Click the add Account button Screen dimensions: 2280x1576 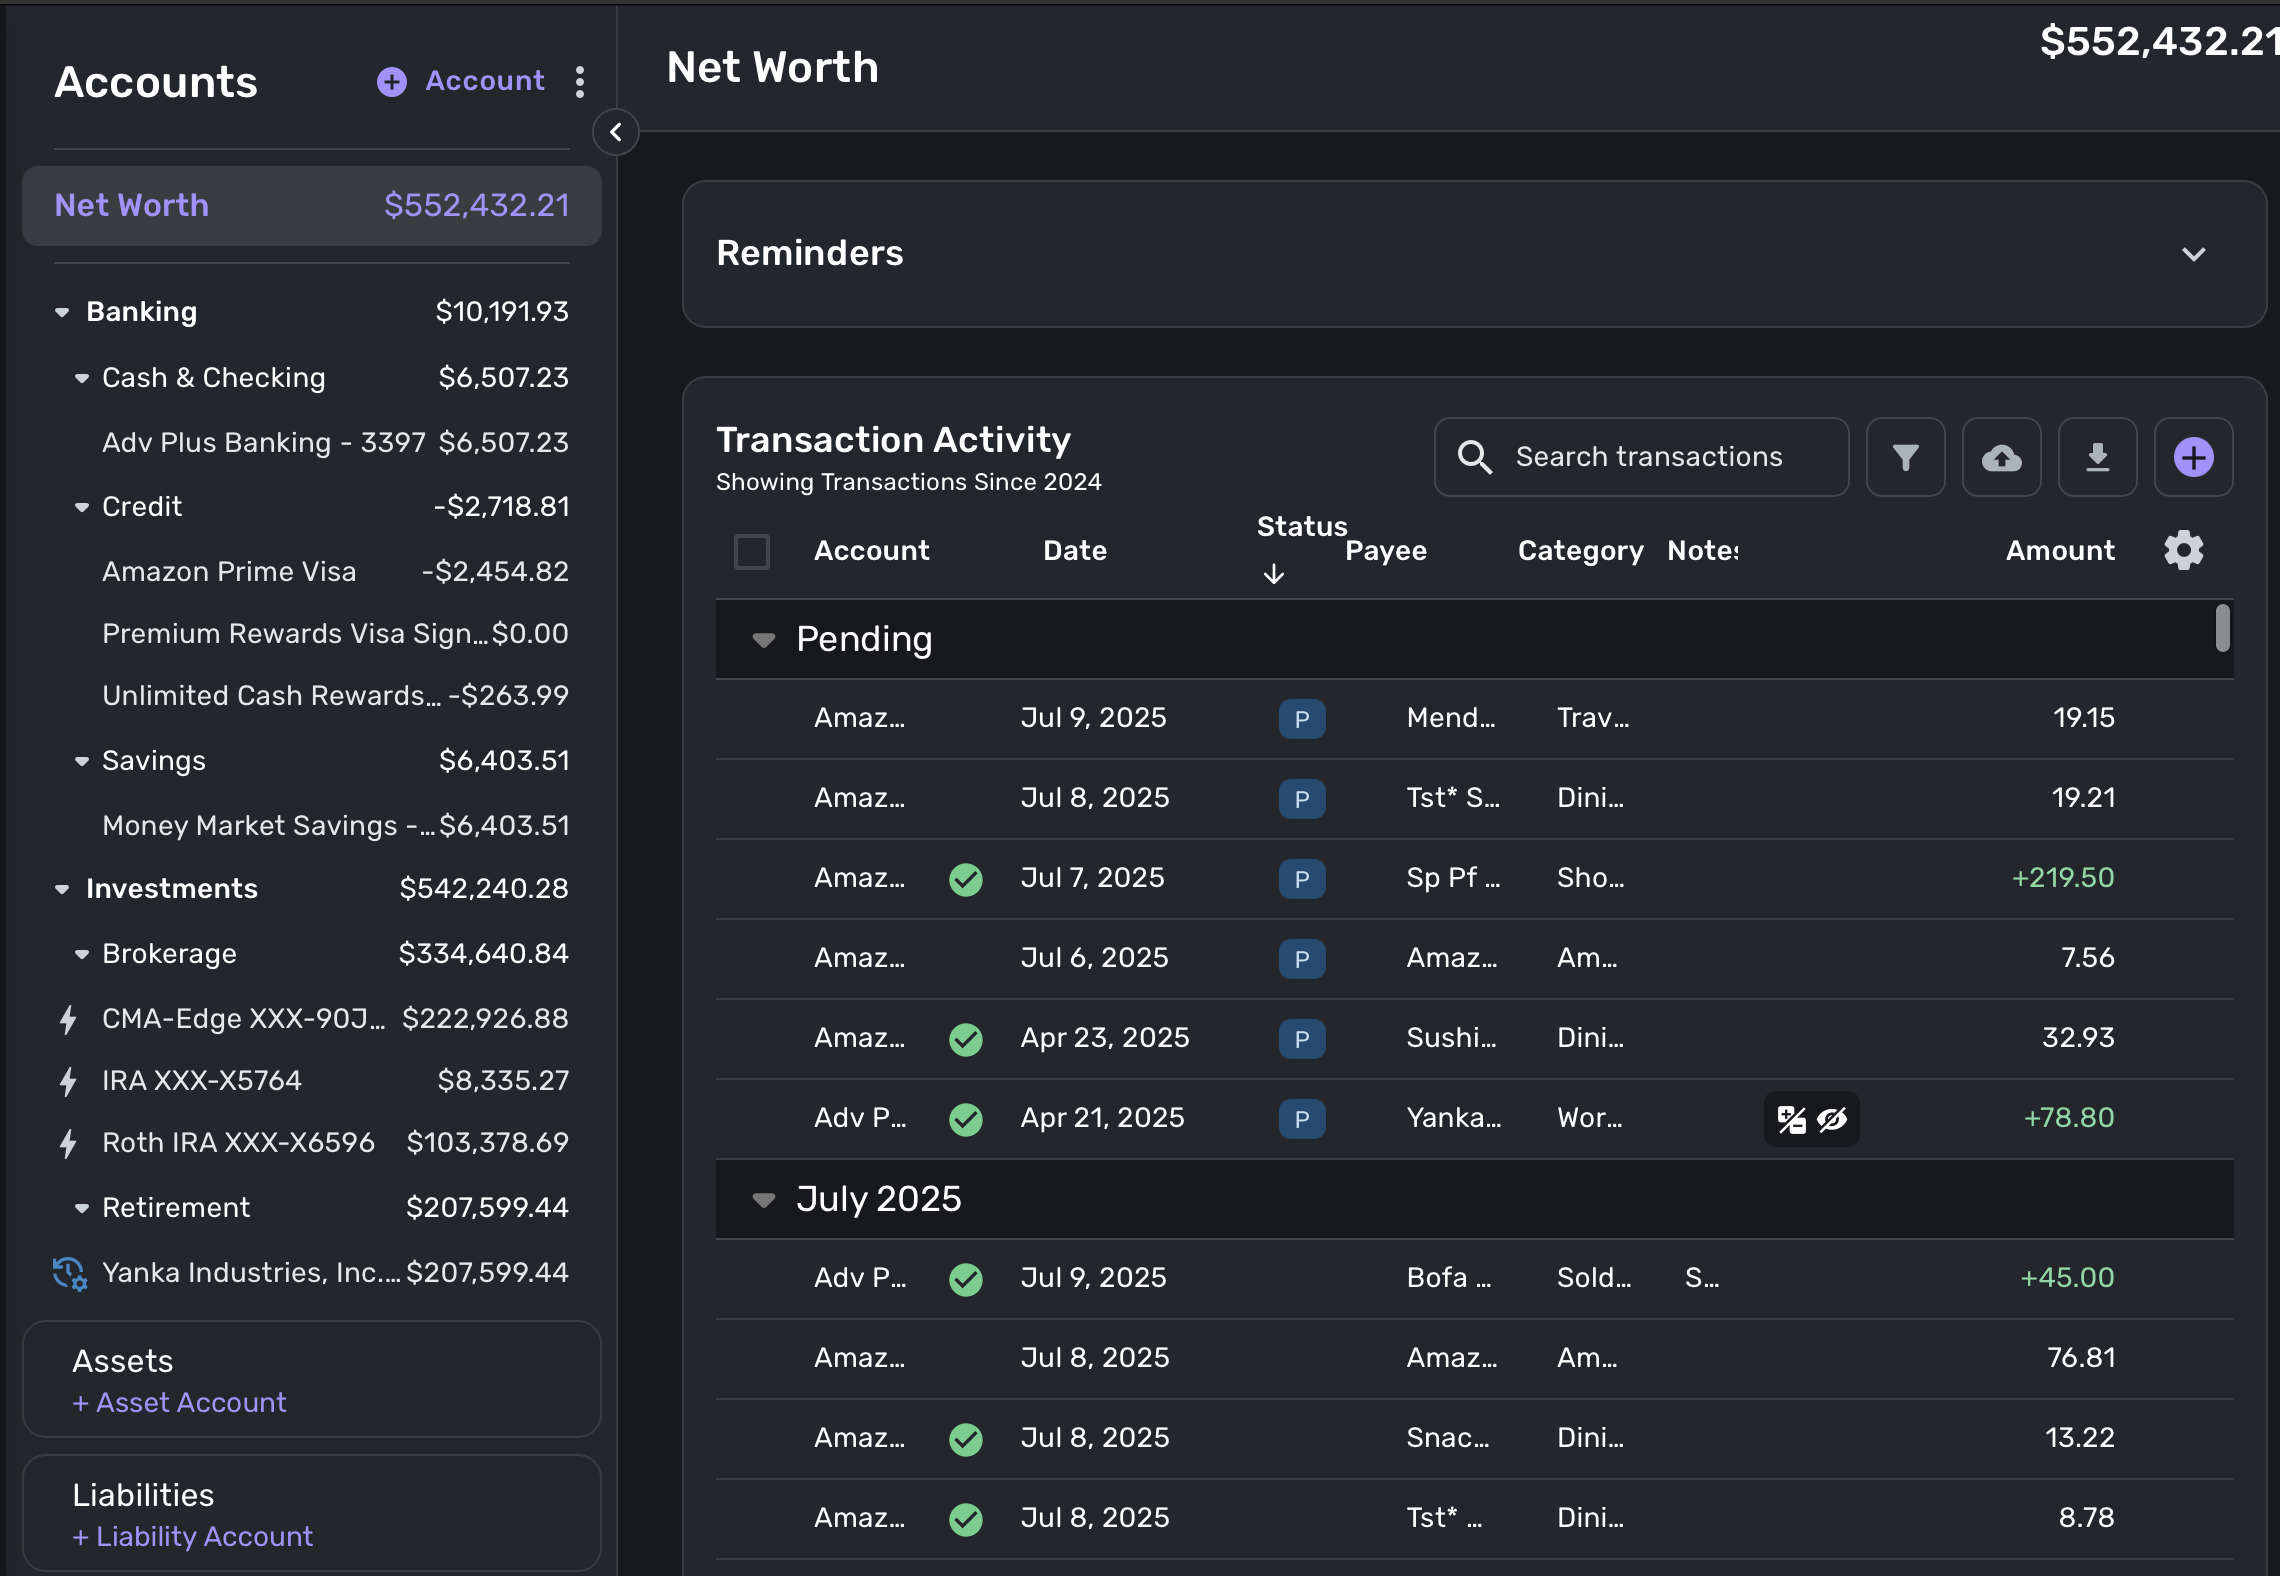462,81
